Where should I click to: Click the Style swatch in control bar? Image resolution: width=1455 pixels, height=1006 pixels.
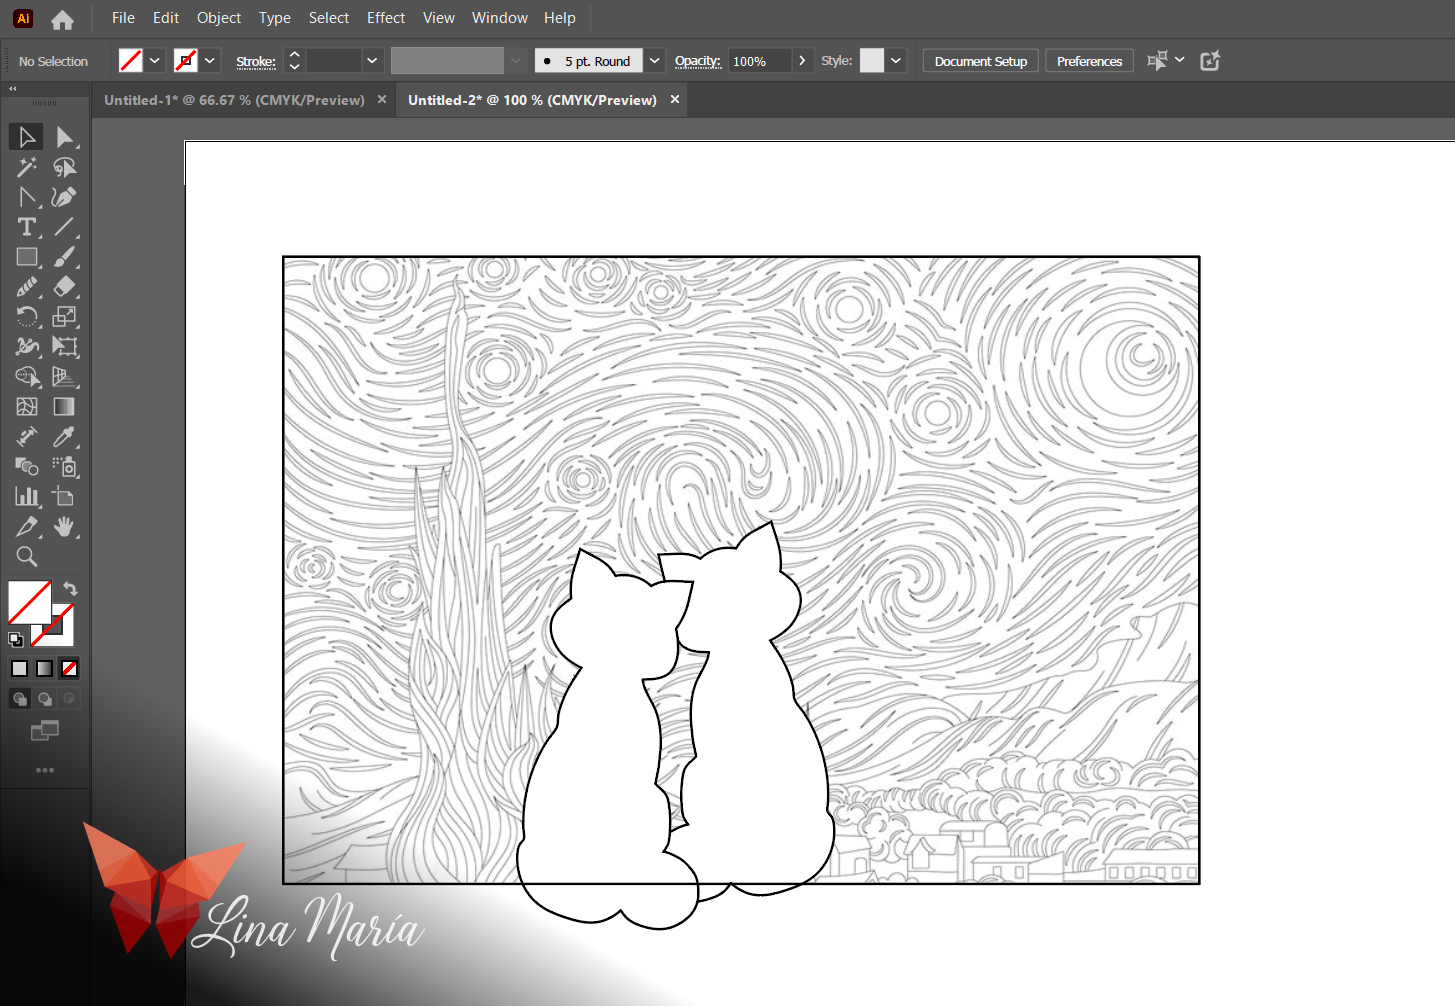pos(872,61)
